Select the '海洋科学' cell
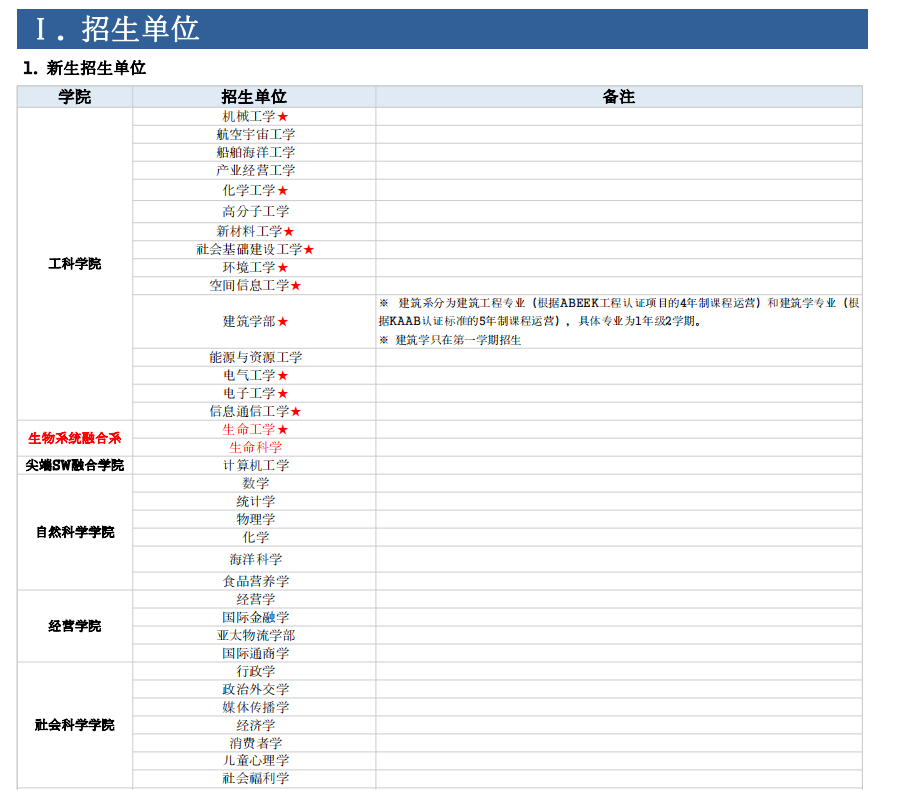924x790 pixels. 254,559
